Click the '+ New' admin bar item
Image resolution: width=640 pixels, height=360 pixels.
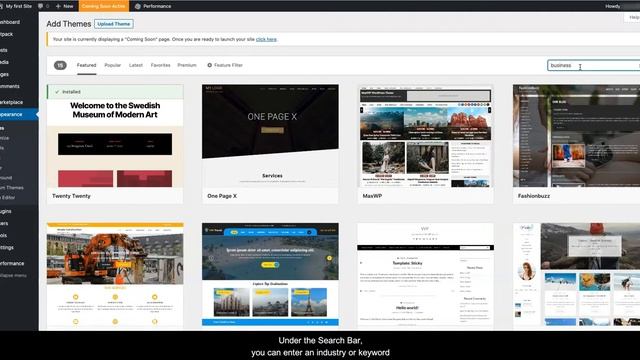(64, 6)
